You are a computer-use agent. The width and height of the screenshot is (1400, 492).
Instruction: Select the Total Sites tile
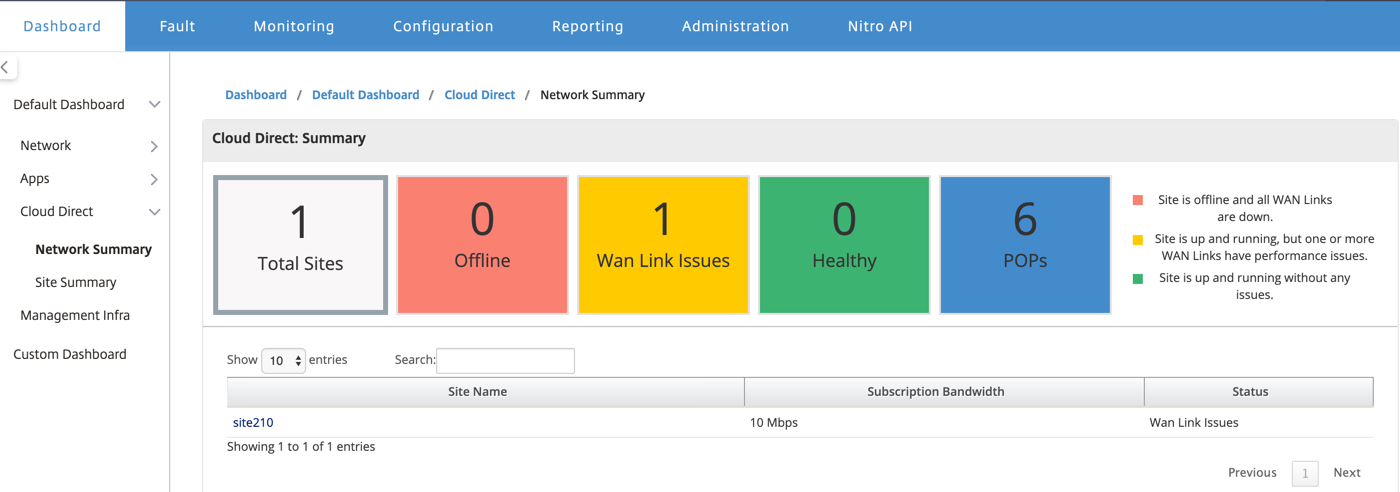(x=300, y=245)
